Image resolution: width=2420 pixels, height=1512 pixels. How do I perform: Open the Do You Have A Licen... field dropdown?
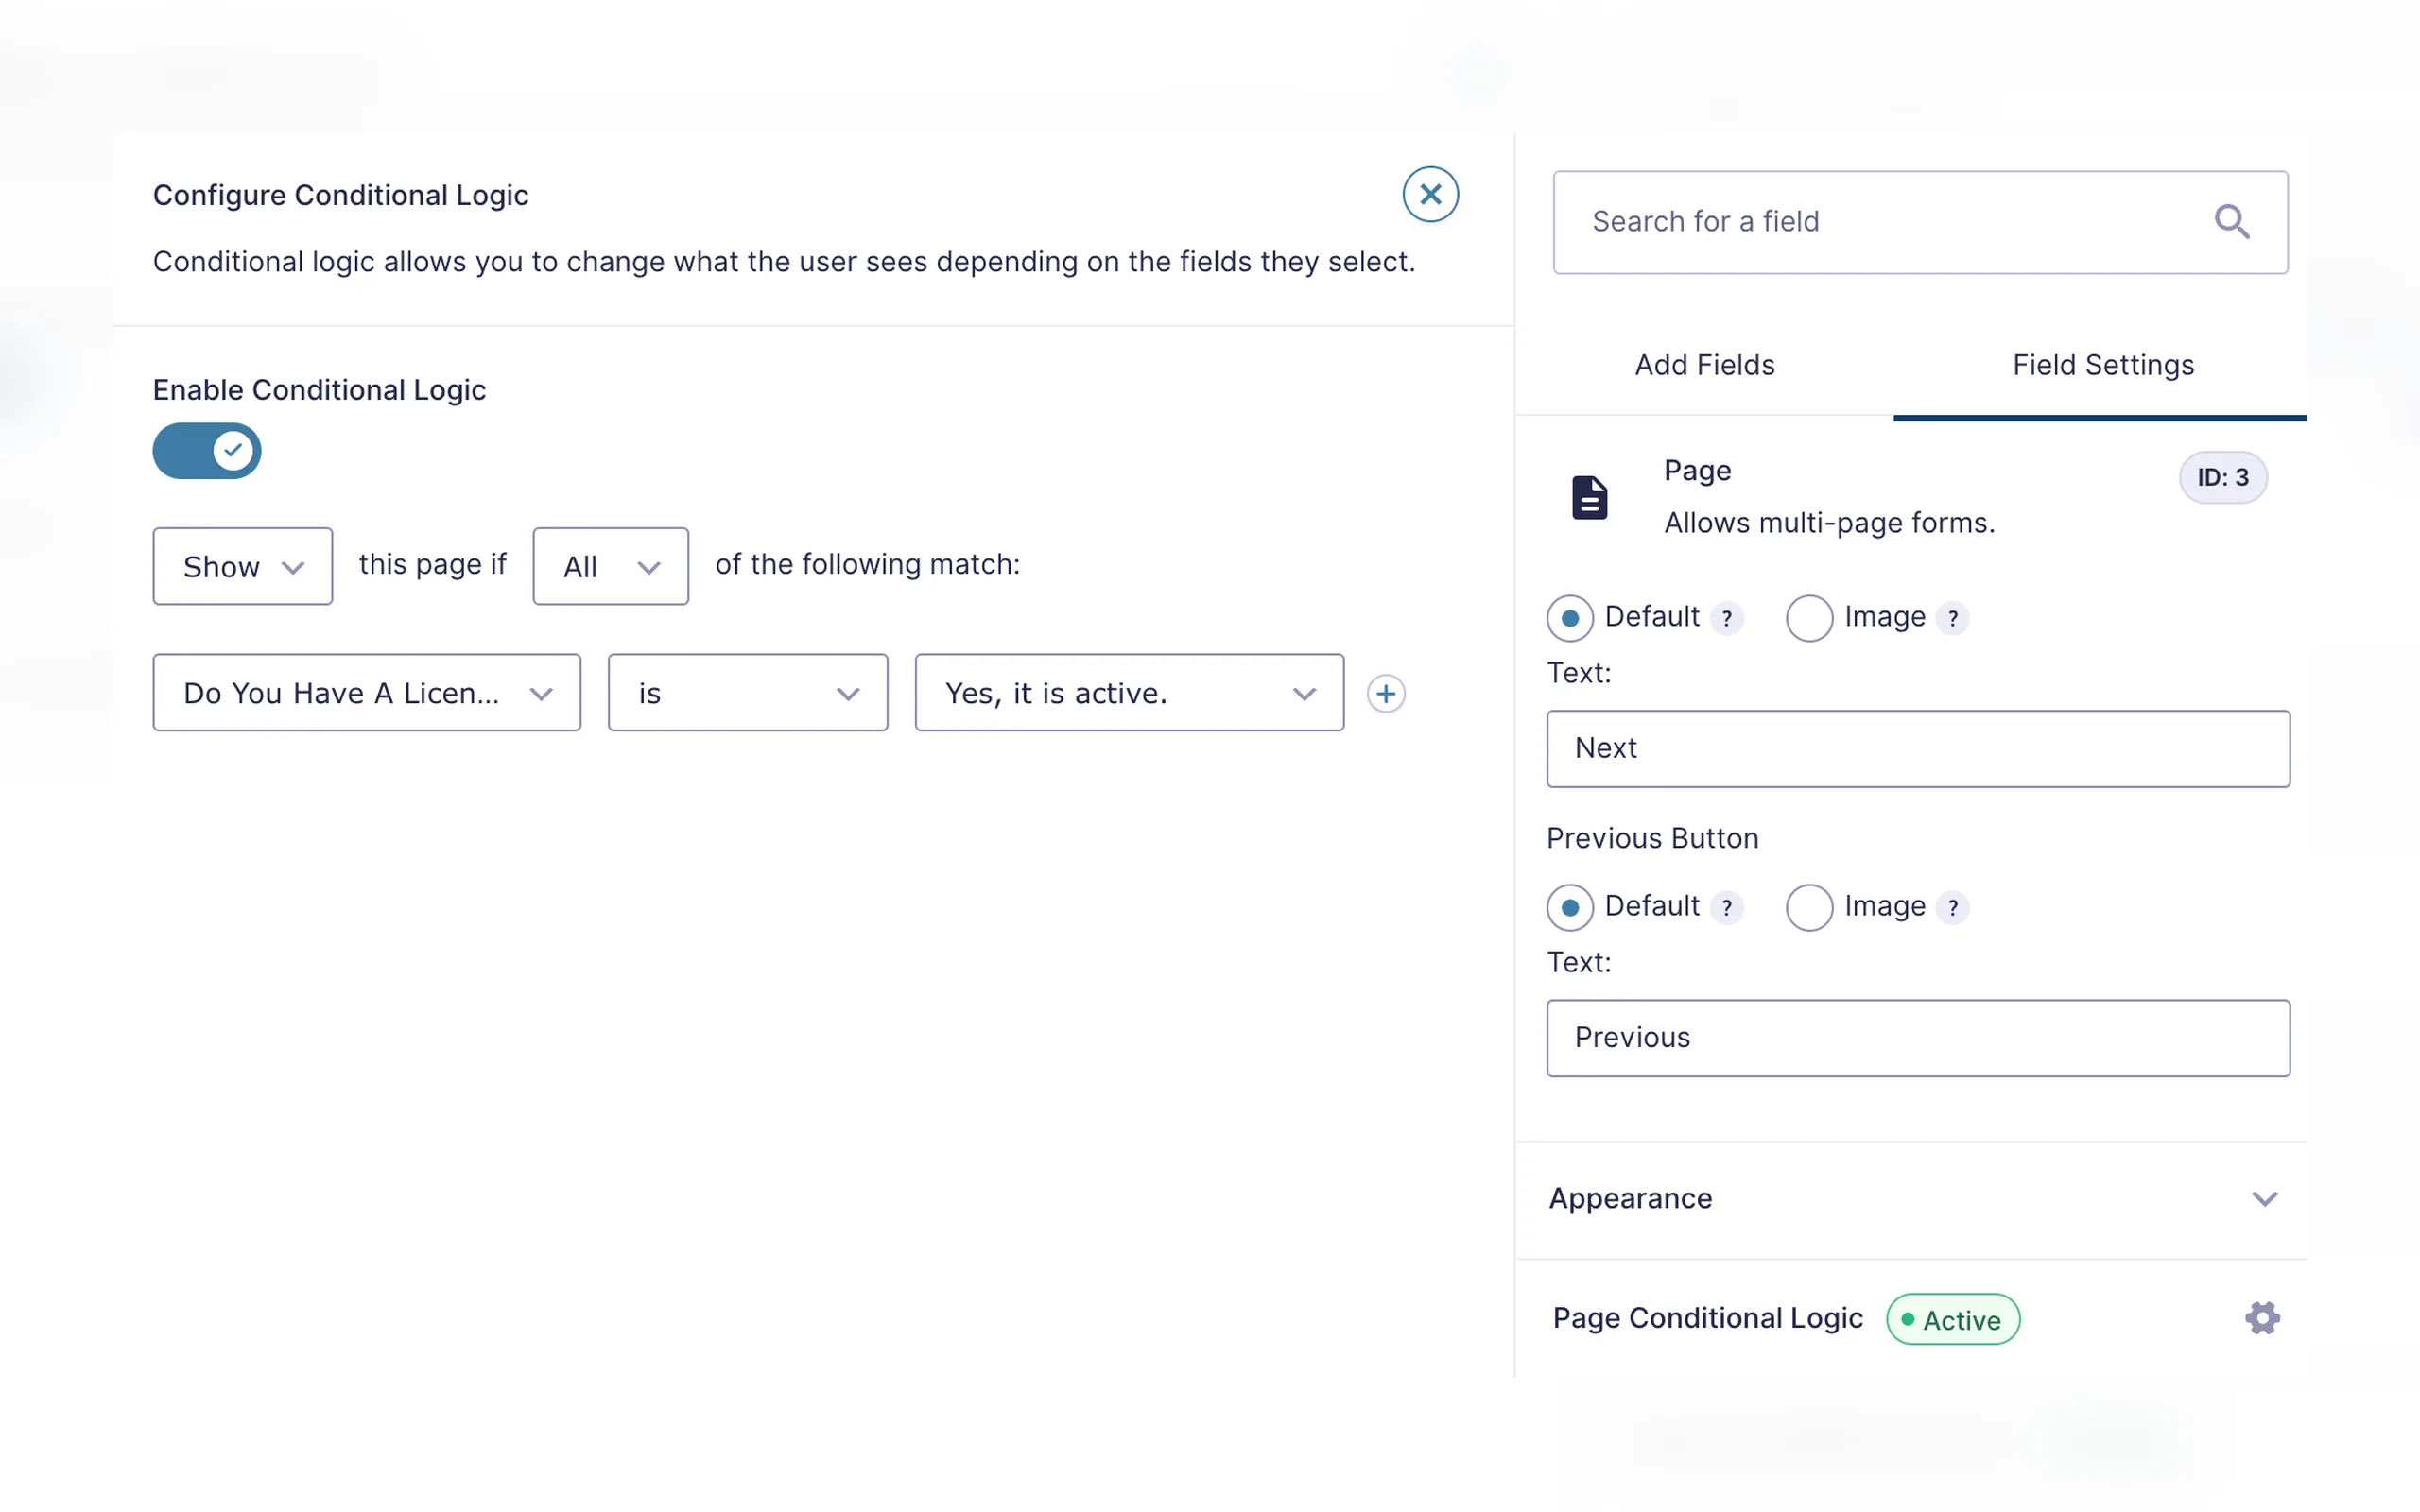(367, 692)
